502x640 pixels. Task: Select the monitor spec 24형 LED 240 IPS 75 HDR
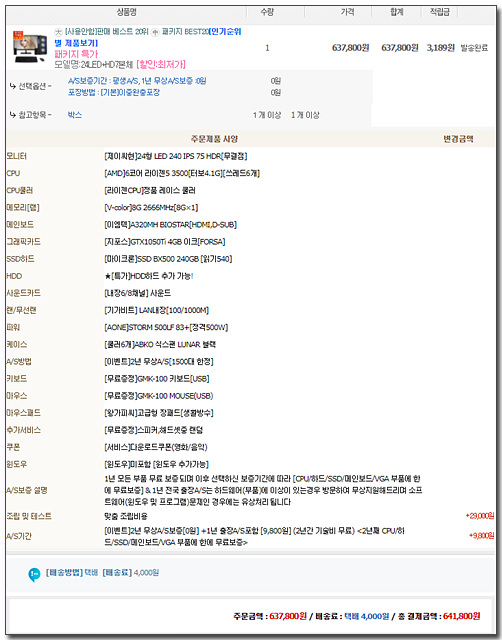pos(176,156)
